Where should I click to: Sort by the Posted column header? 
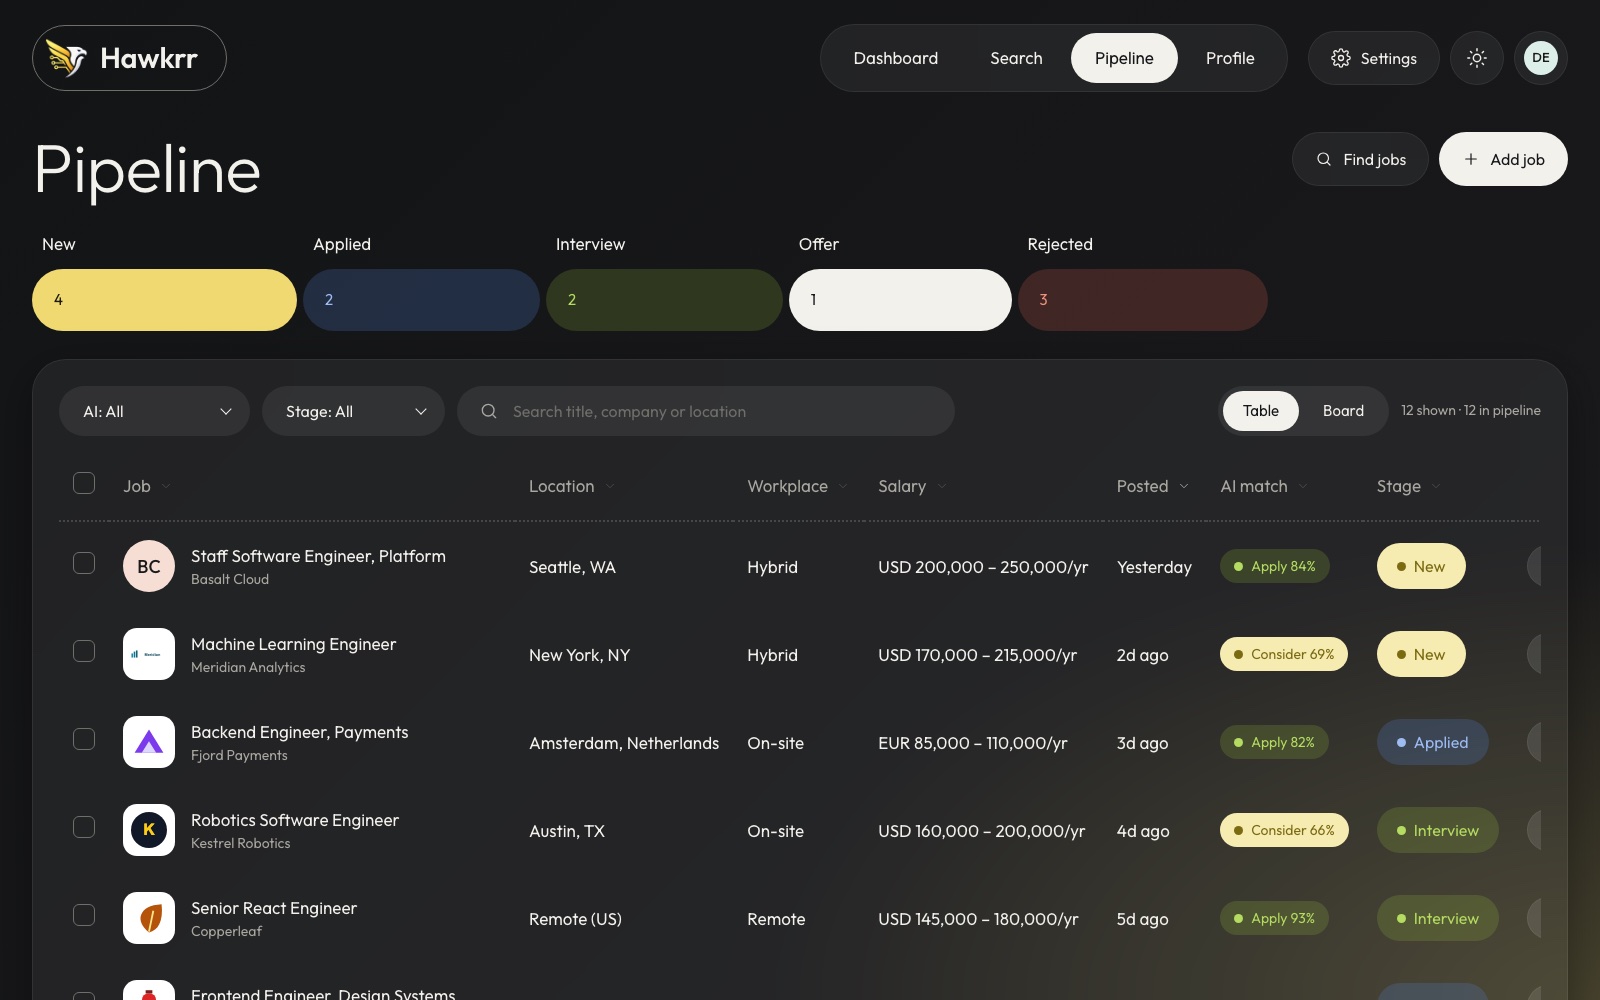coord(1153,486)
